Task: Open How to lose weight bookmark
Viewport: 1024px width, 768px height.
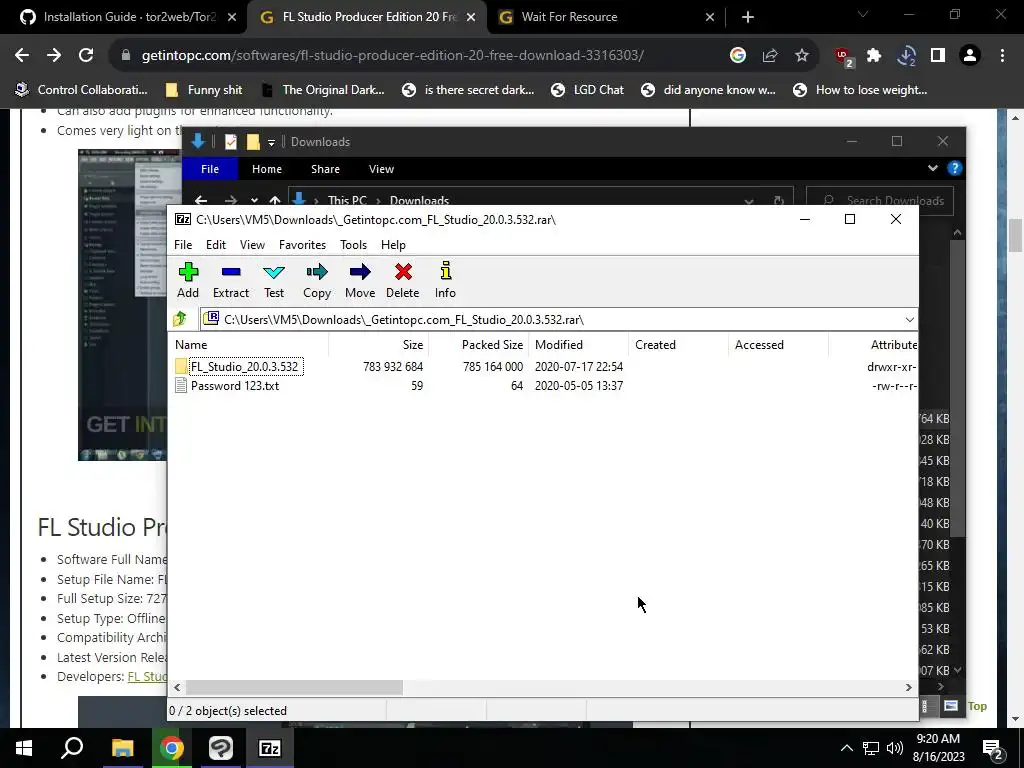Action: (x=860, y=90)
